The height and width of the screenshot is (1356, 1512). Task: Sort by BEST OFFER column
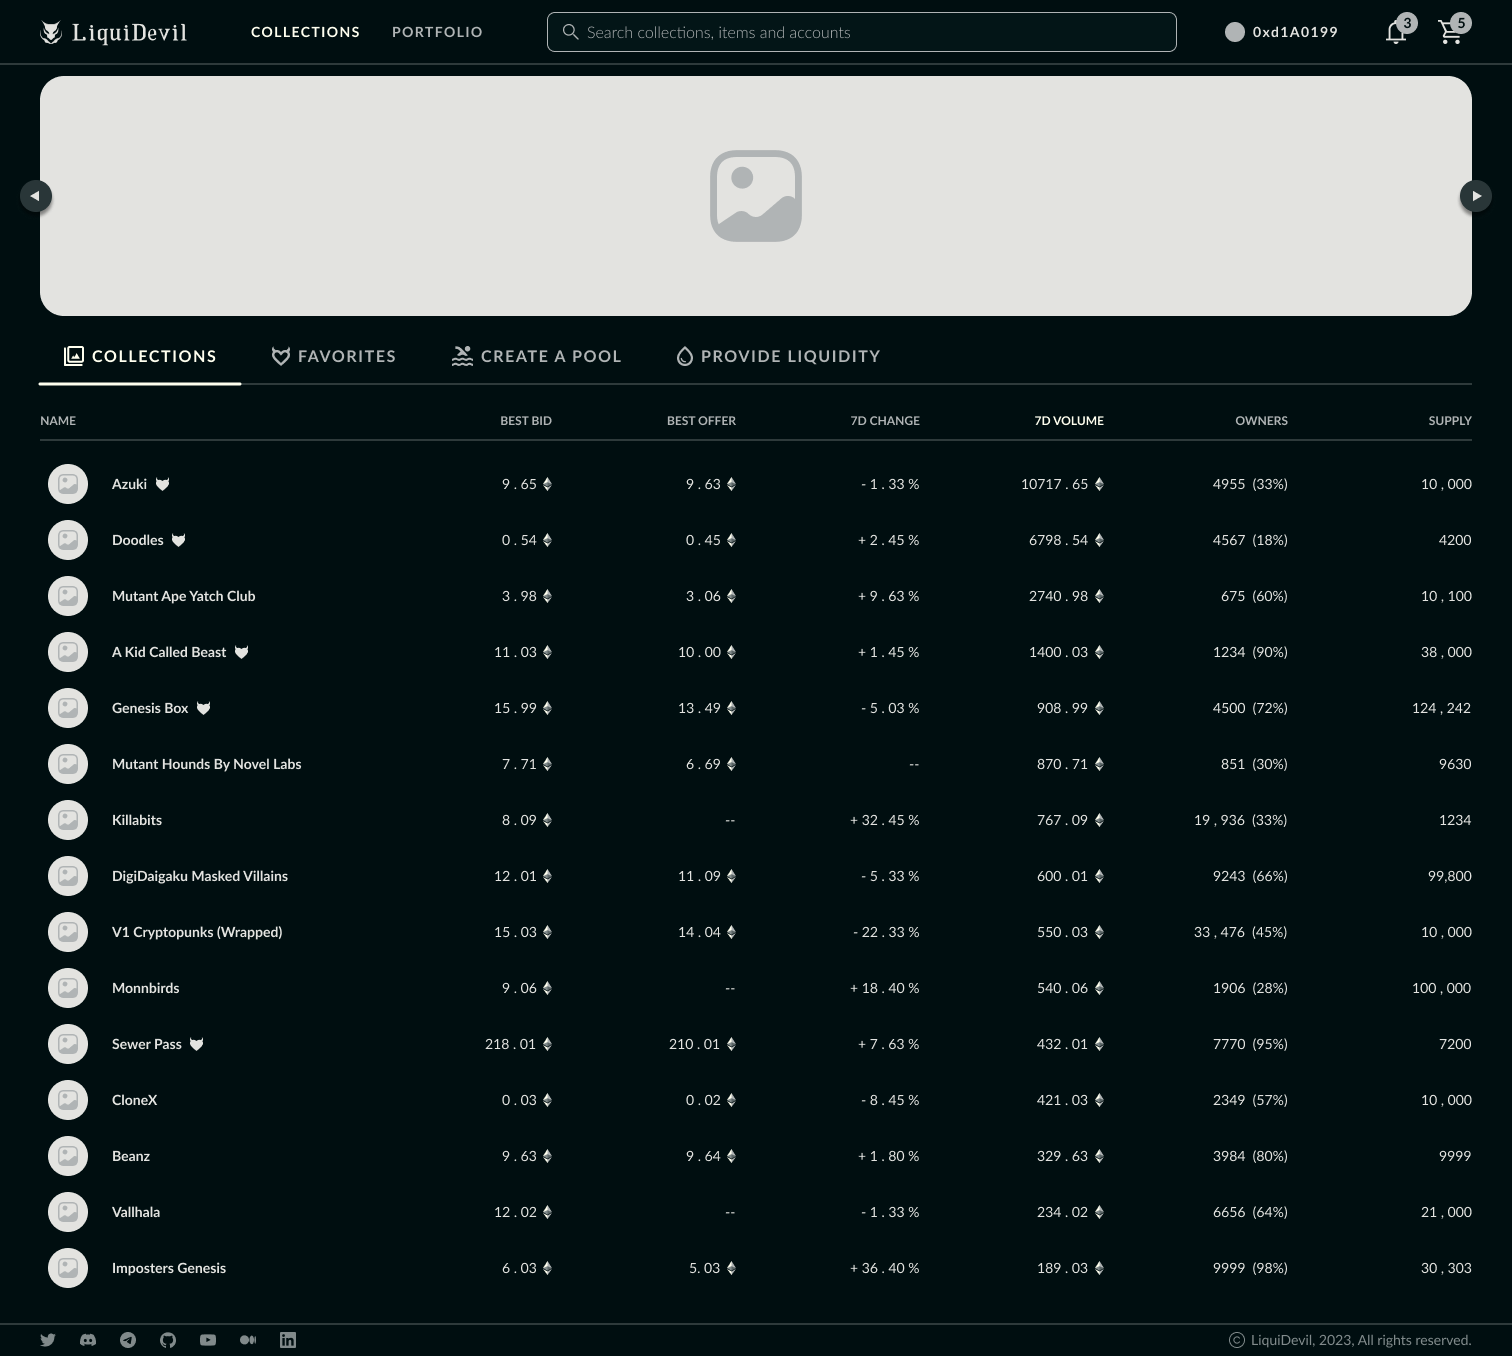coord(701,421)
